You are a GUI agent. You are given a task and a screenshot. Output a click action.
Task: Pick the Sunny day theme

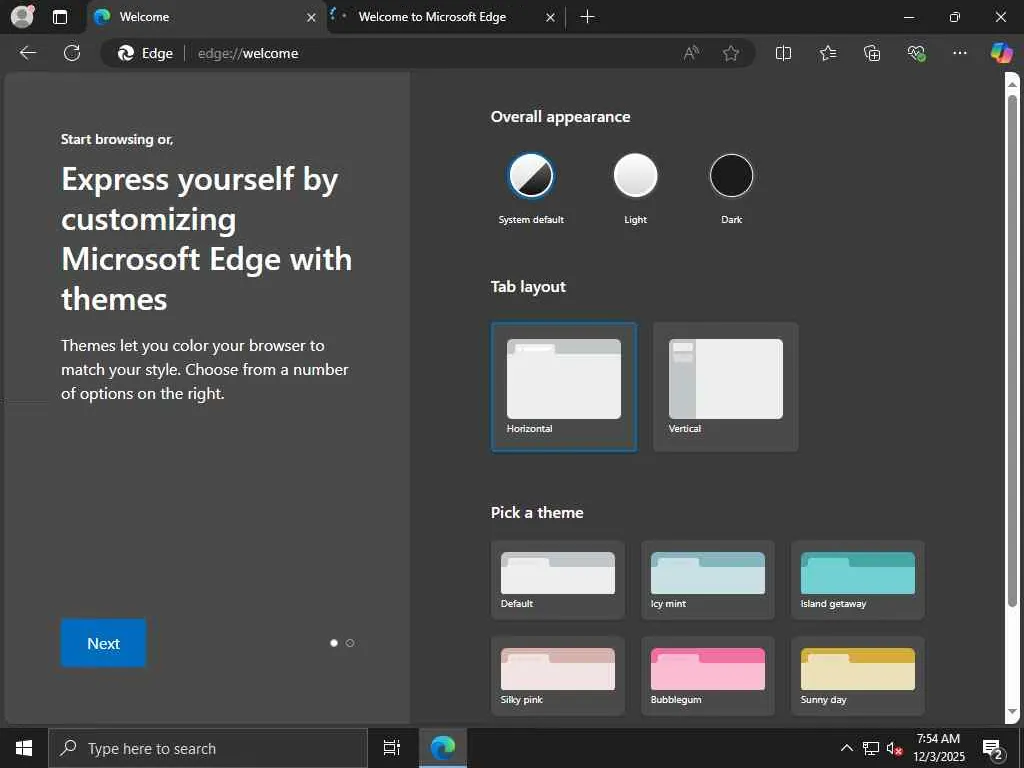pyautogui.click(x=857, y=676)
